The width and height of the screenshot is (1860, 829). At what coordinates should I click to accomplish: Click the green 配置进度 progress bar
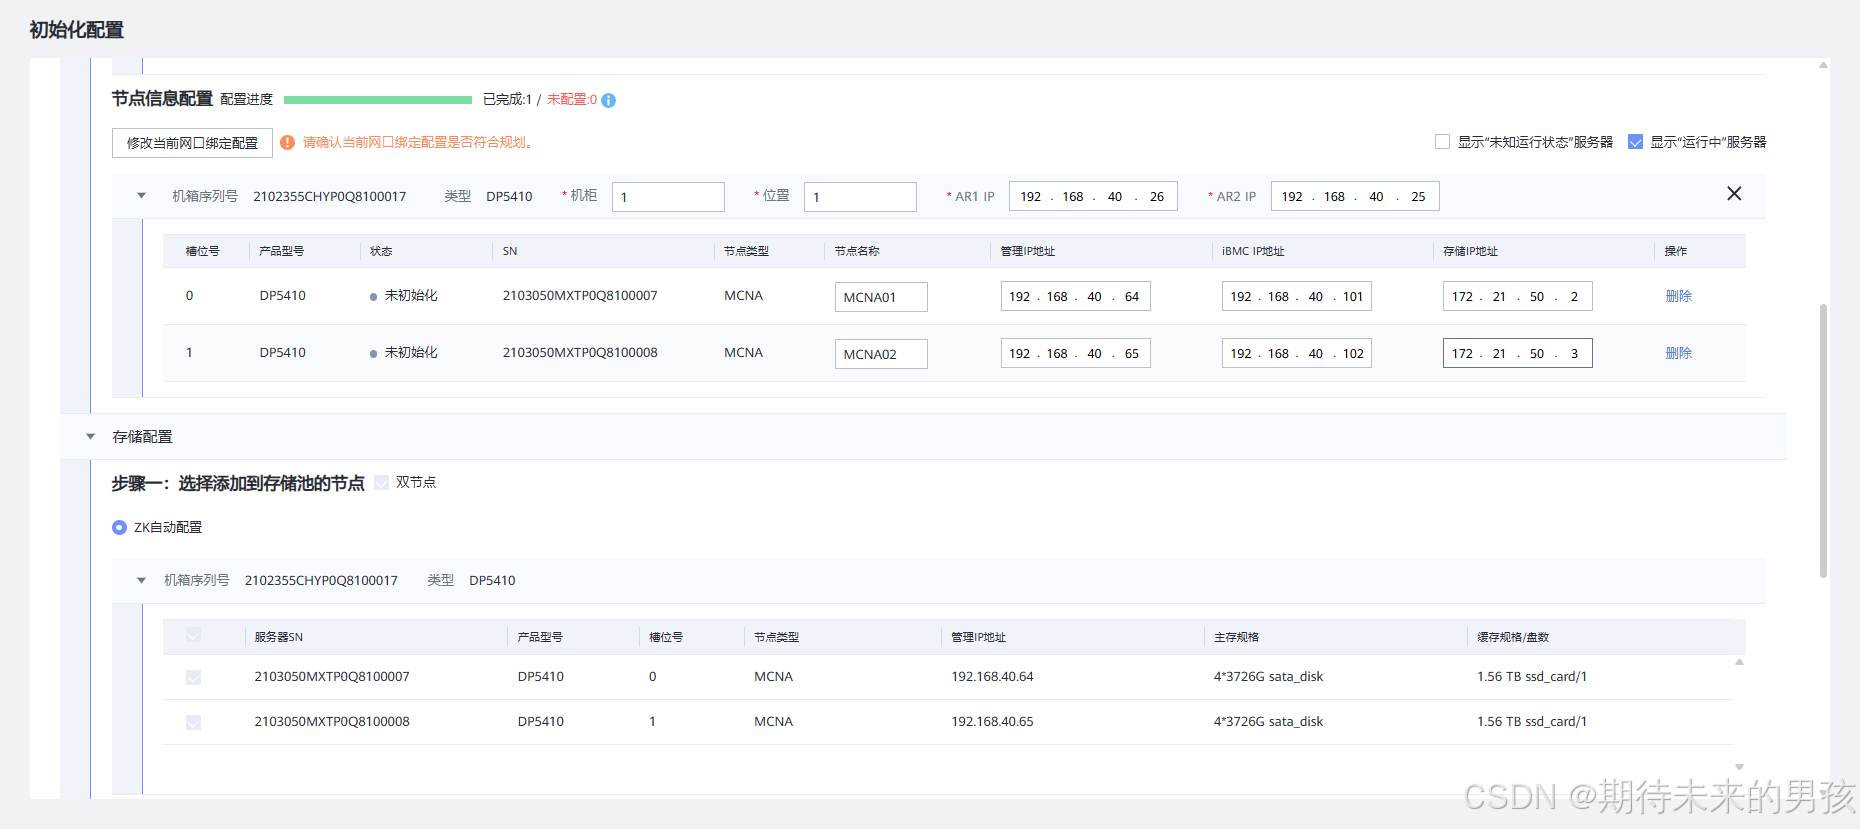[378, 100]
